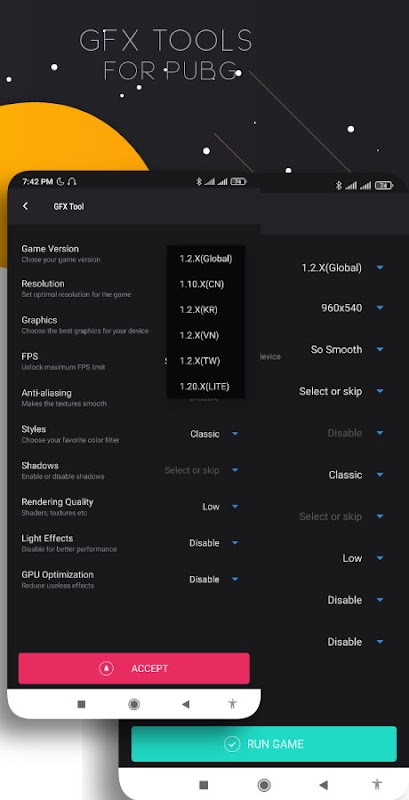Choose 1.2.X(Global) from the version list
The height and width of the screenshot is (800, 409).
coord(206,259)
